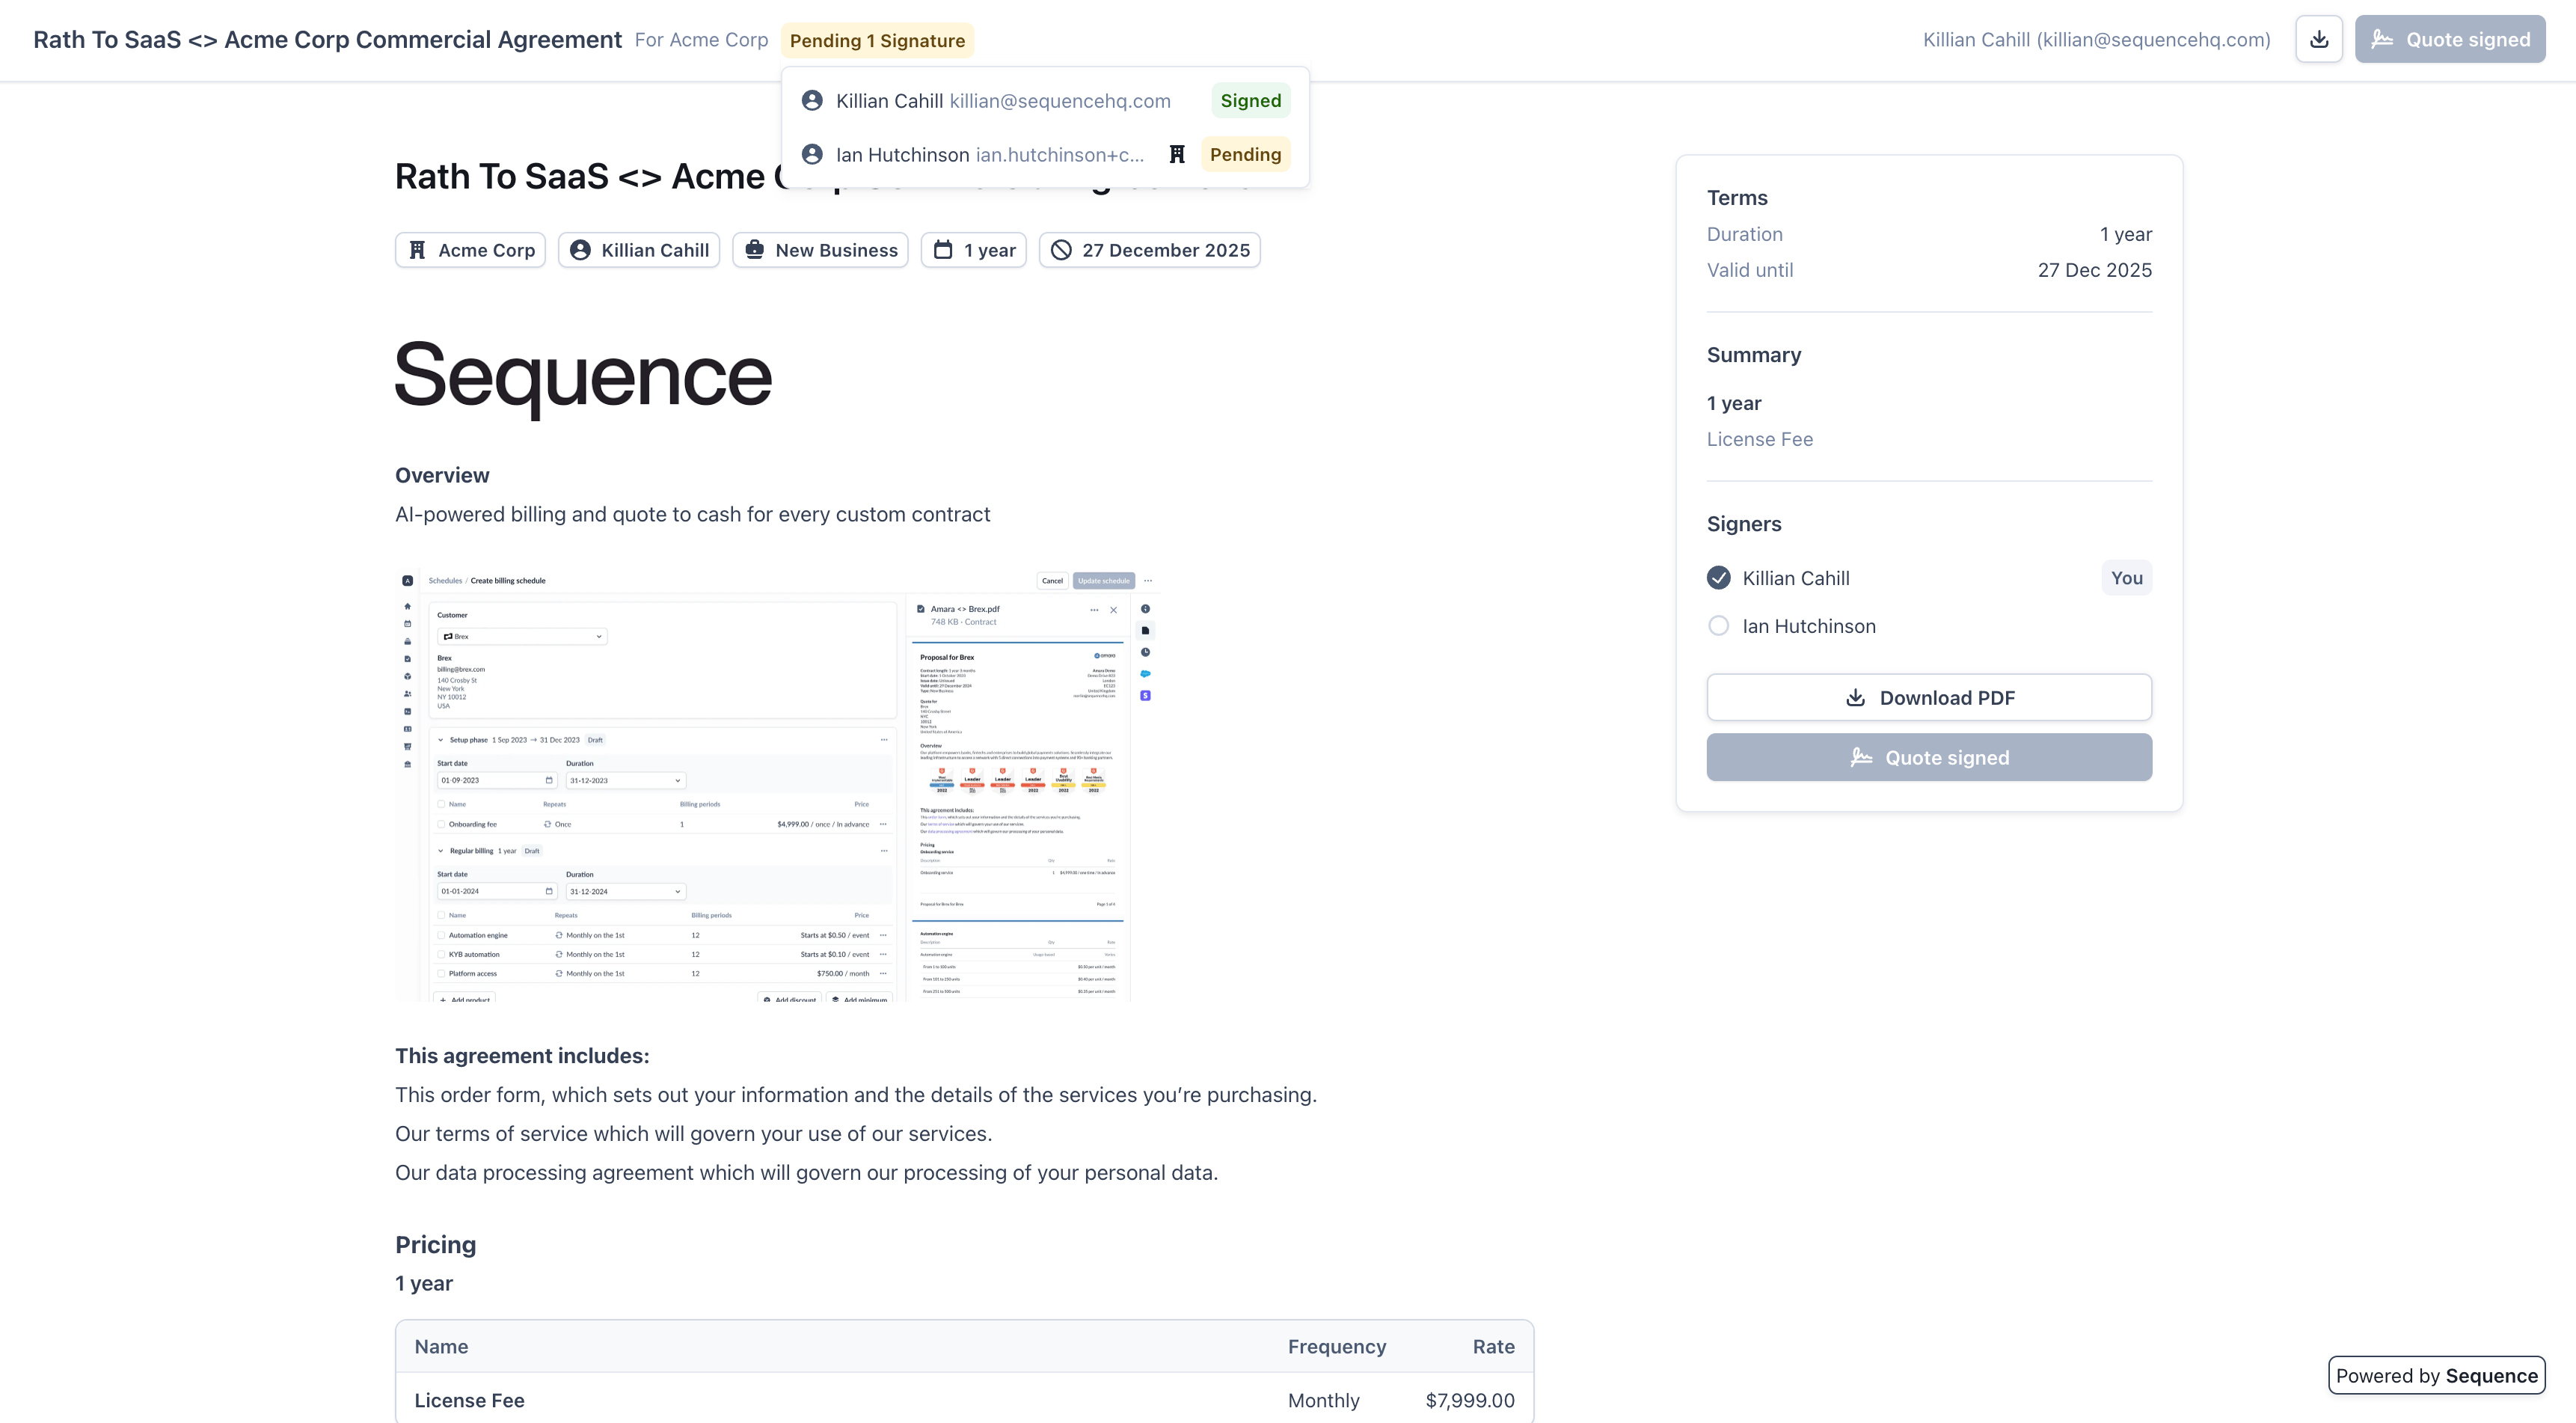Click killian@sequencehq.com email in signature popup
The height and width of the screenshot is (1423, 2576).
[1059, 101]
